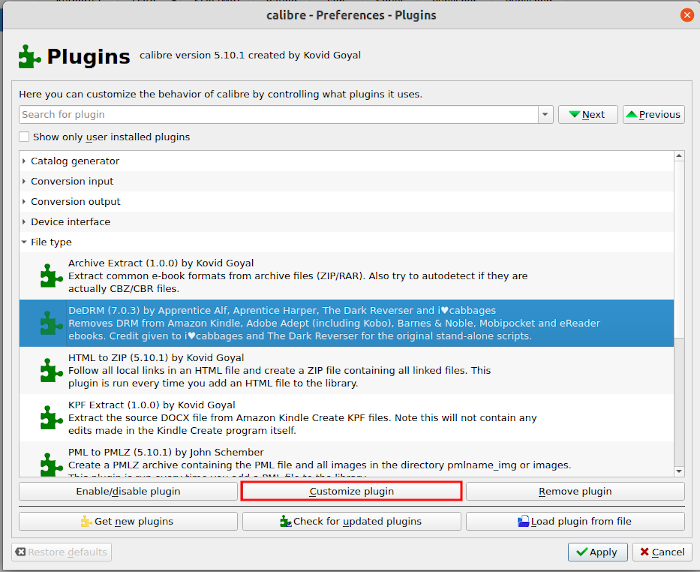The width and height of the screenshot is (700, 572).
Task: Click the KPF Extract plugin icon
Action: pyautogui.click(x=51, y=418)
